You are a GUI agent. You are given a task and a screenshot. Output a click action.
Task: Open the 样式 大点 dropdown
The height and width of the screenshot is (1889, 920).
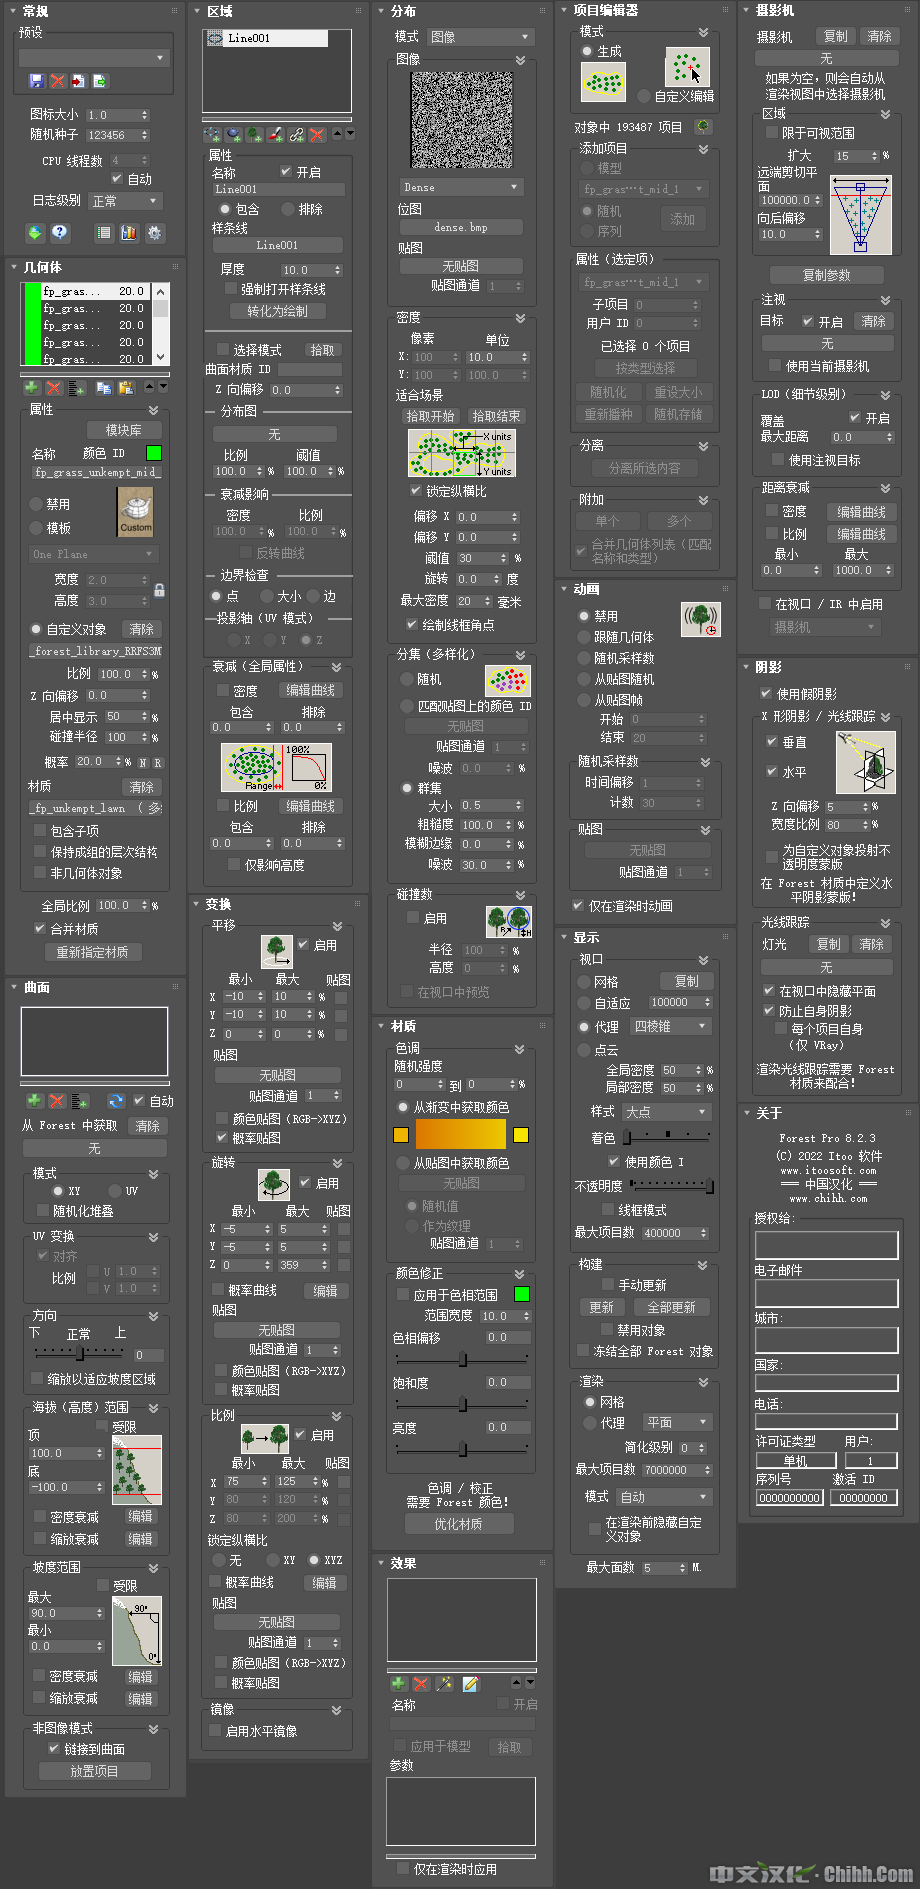[667, 1112]
